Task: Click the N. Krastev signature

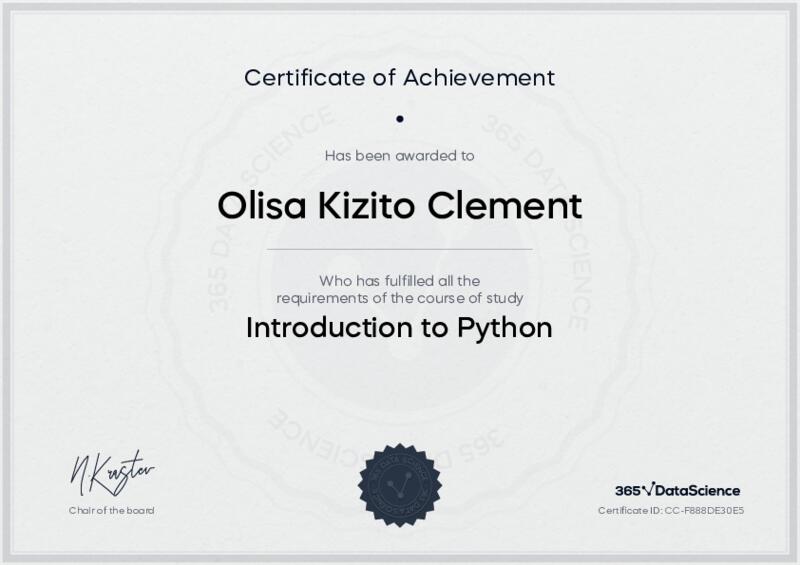Action: point(111,471)
